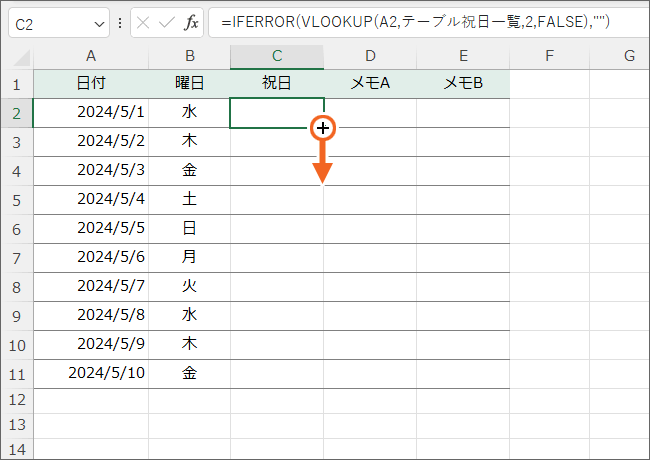Select row 13 header
The width and height of the screenshot is (650, 460).
[17, 425]
